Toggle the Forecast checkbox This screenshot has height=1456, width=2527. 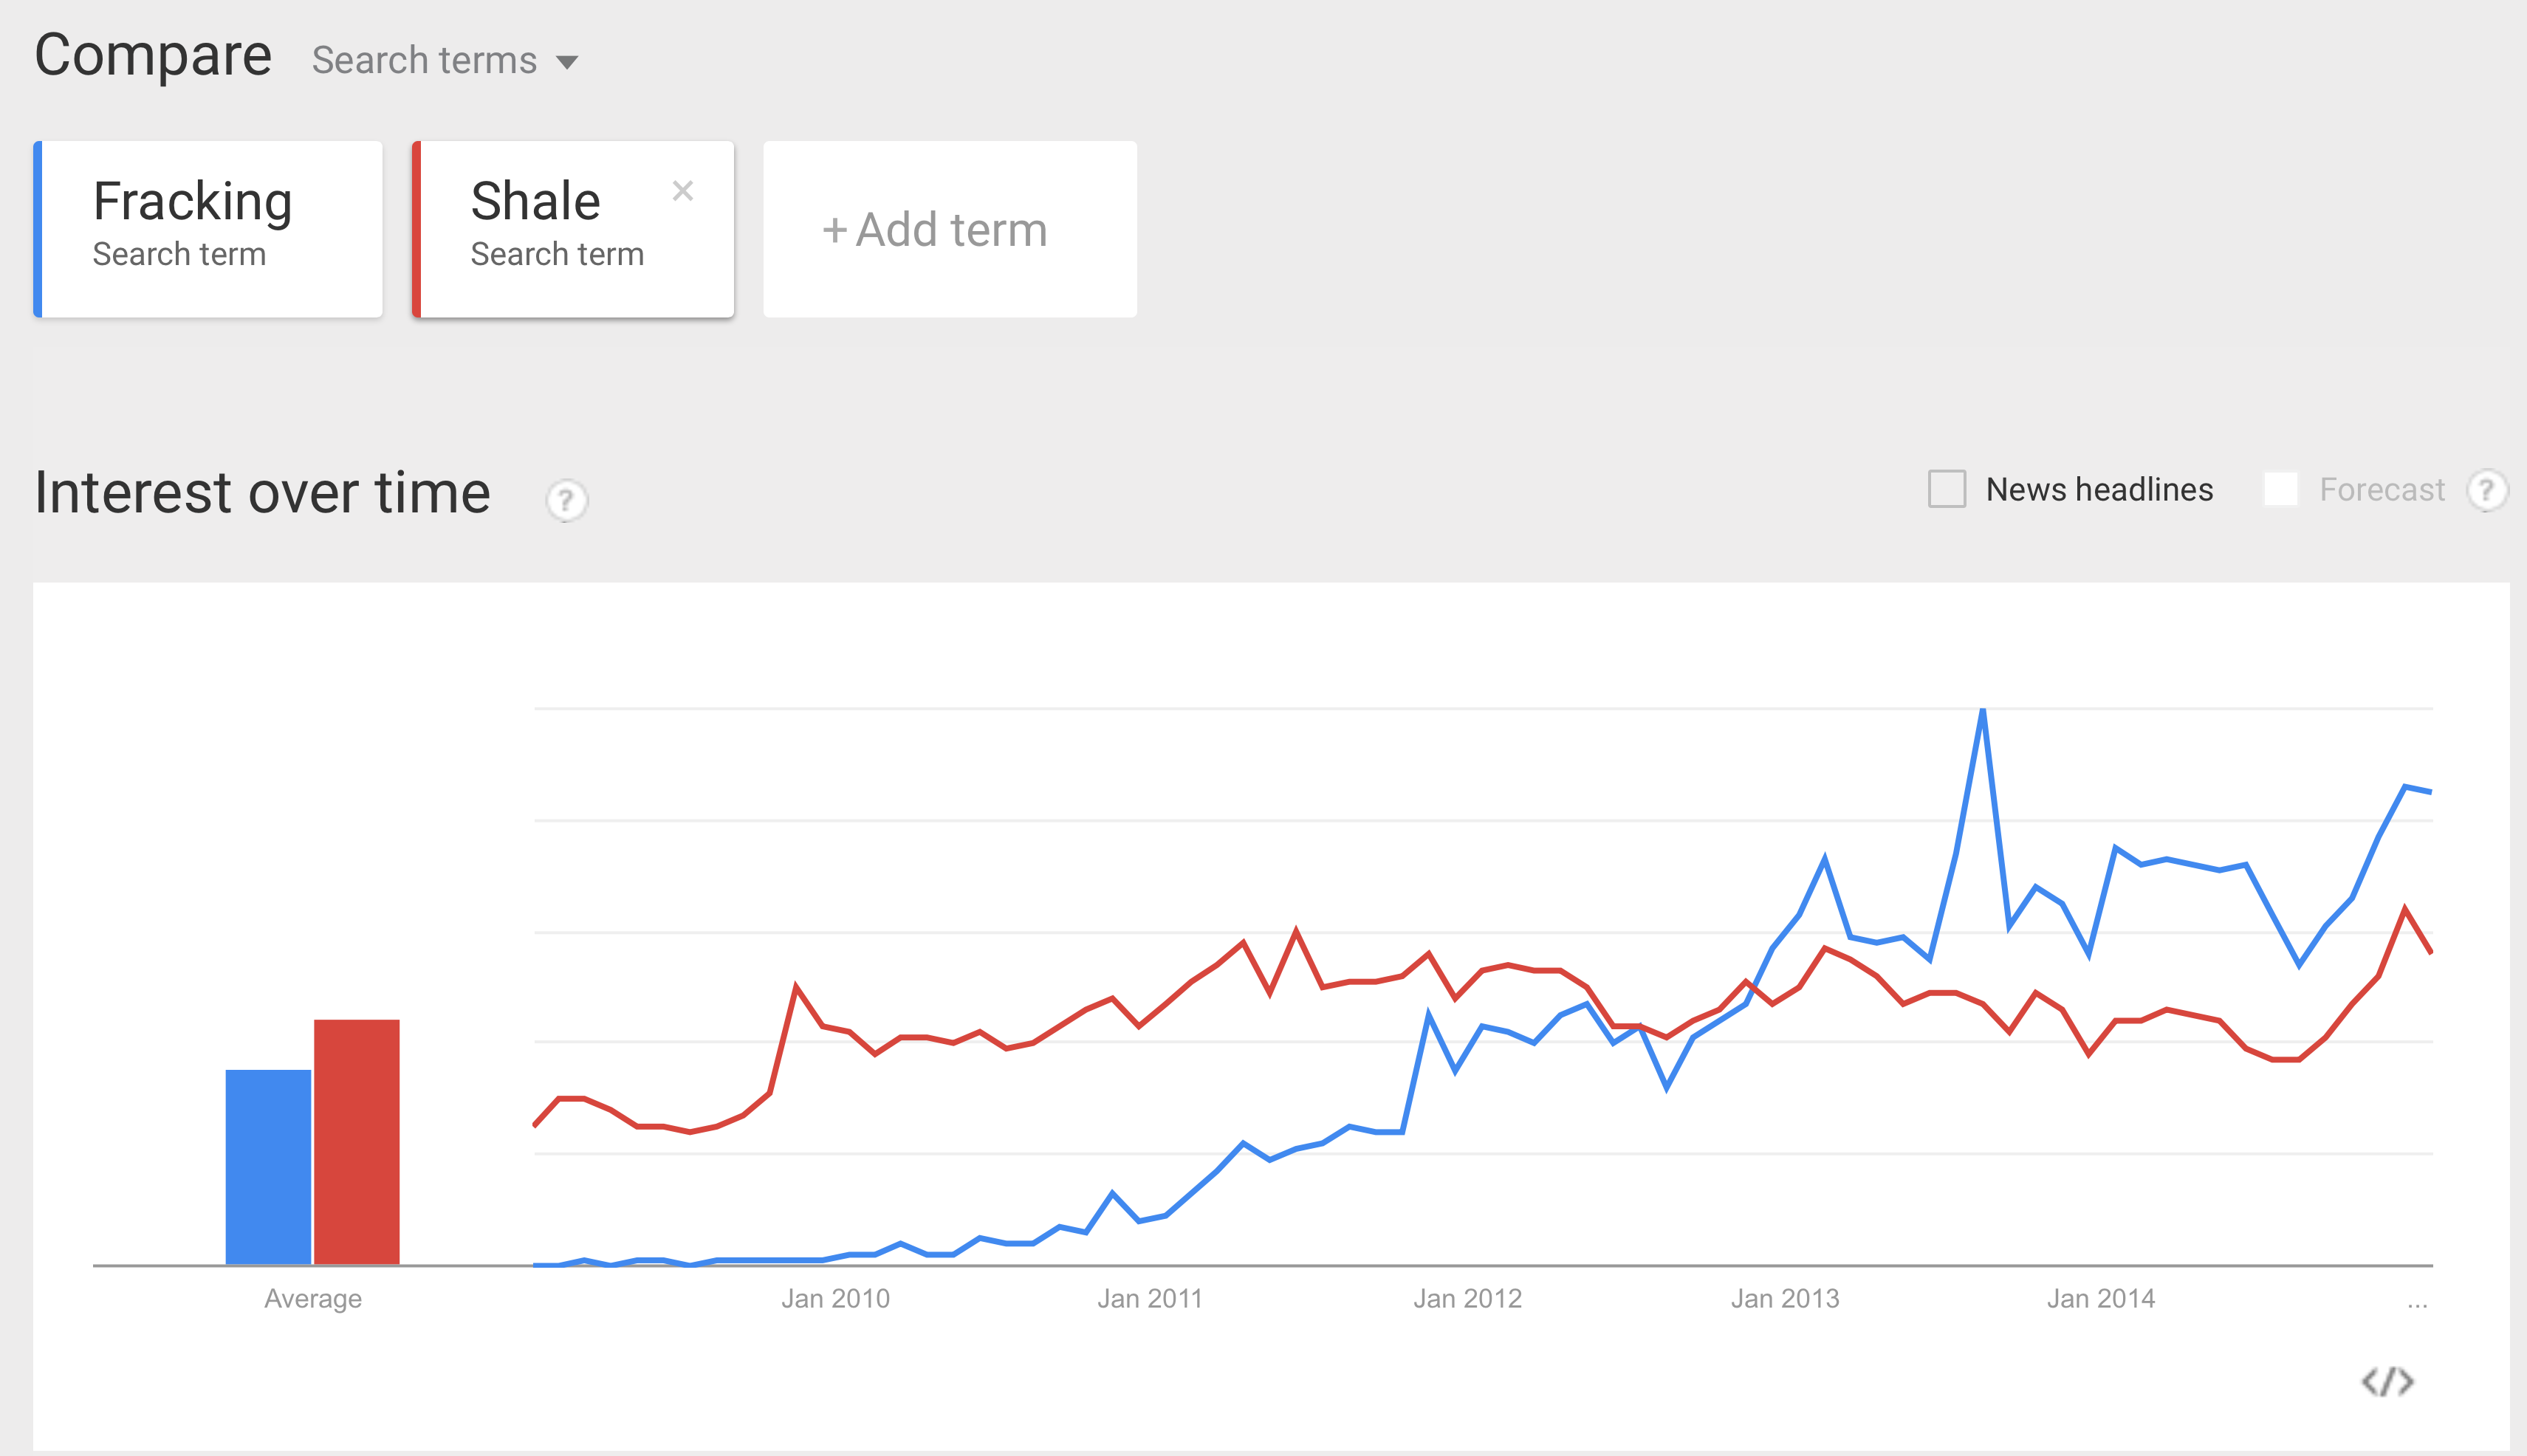click(x=2280, y=490)
